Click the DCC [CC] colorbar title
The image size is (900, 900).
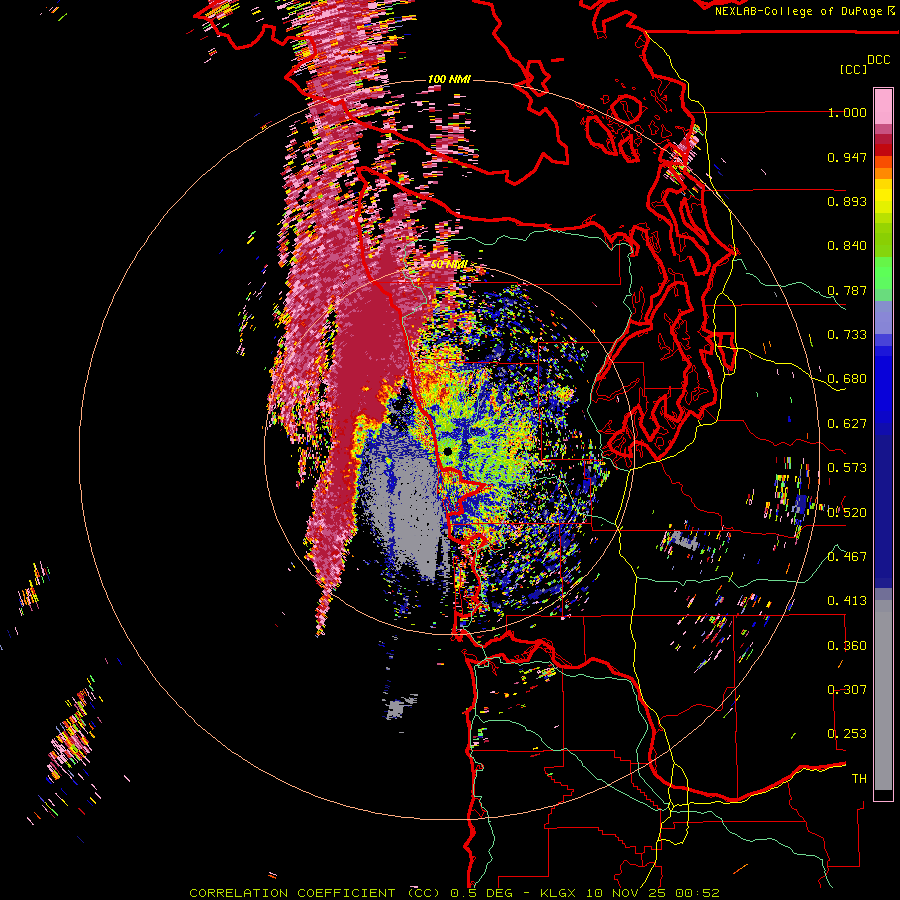pyautogui.click(x=865, y=64)
